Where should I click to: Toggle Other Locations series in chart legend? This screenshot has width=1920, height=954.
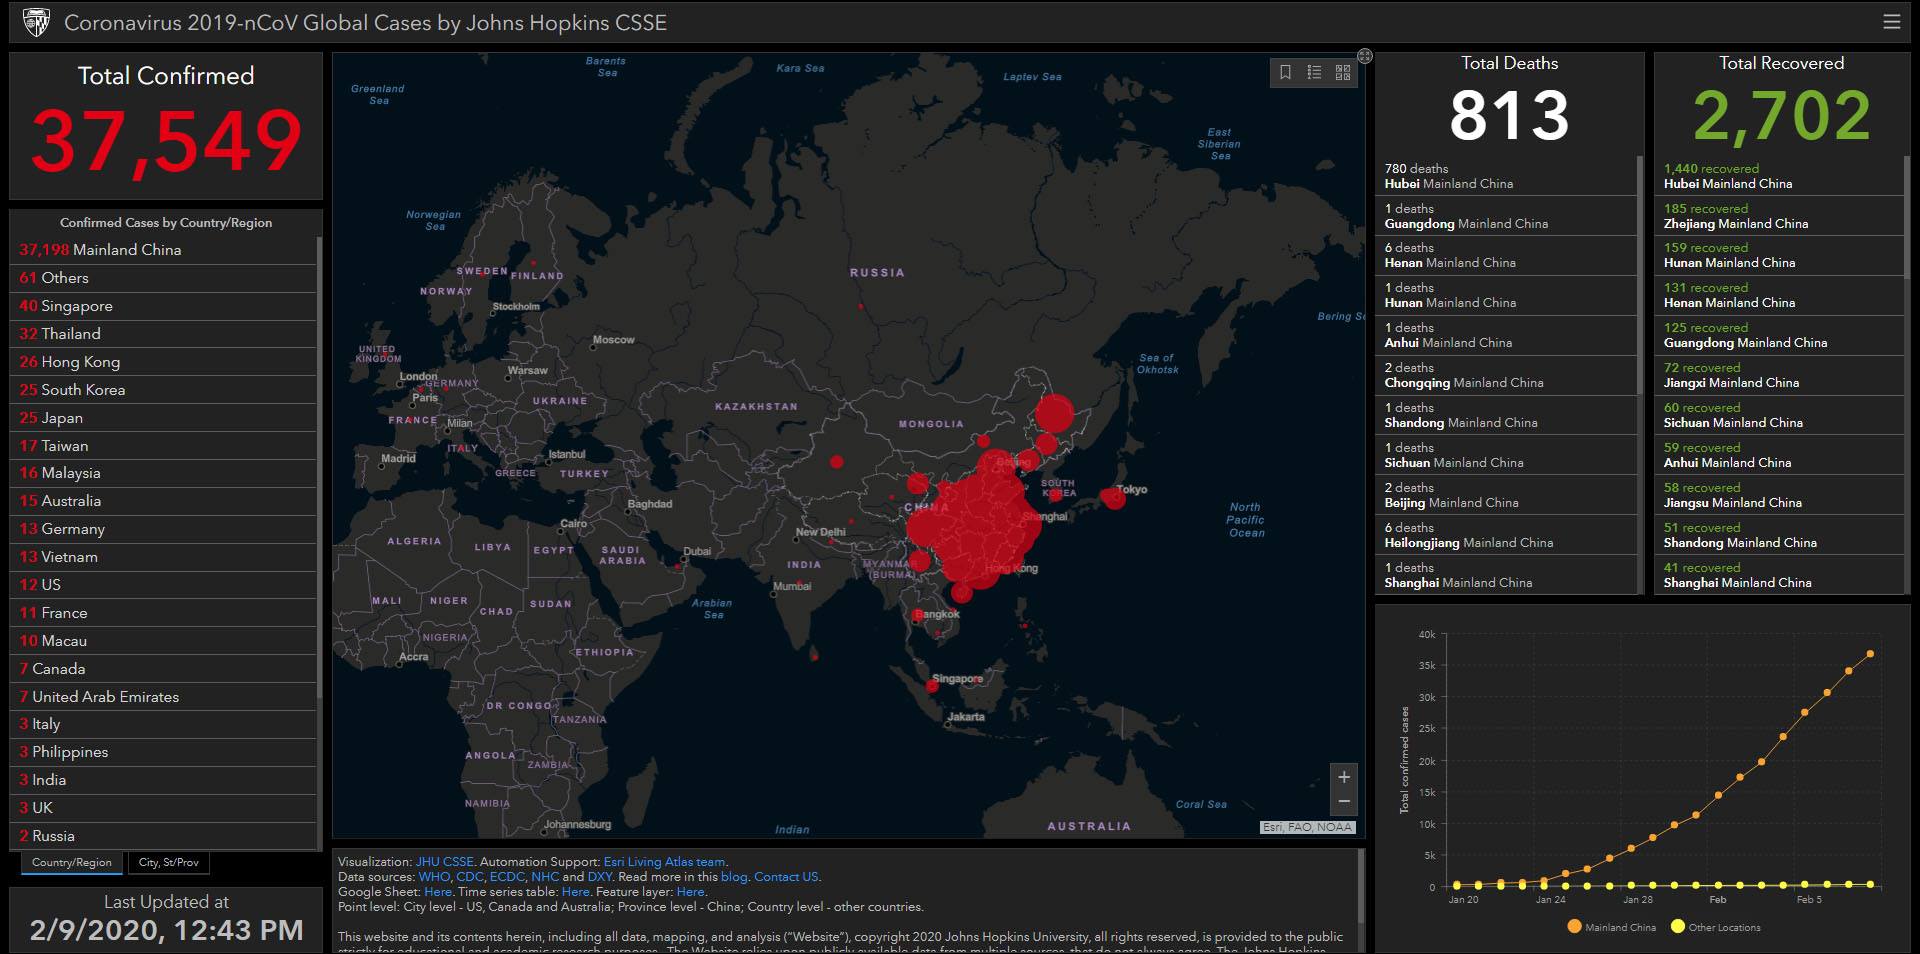pos(1715,927)
